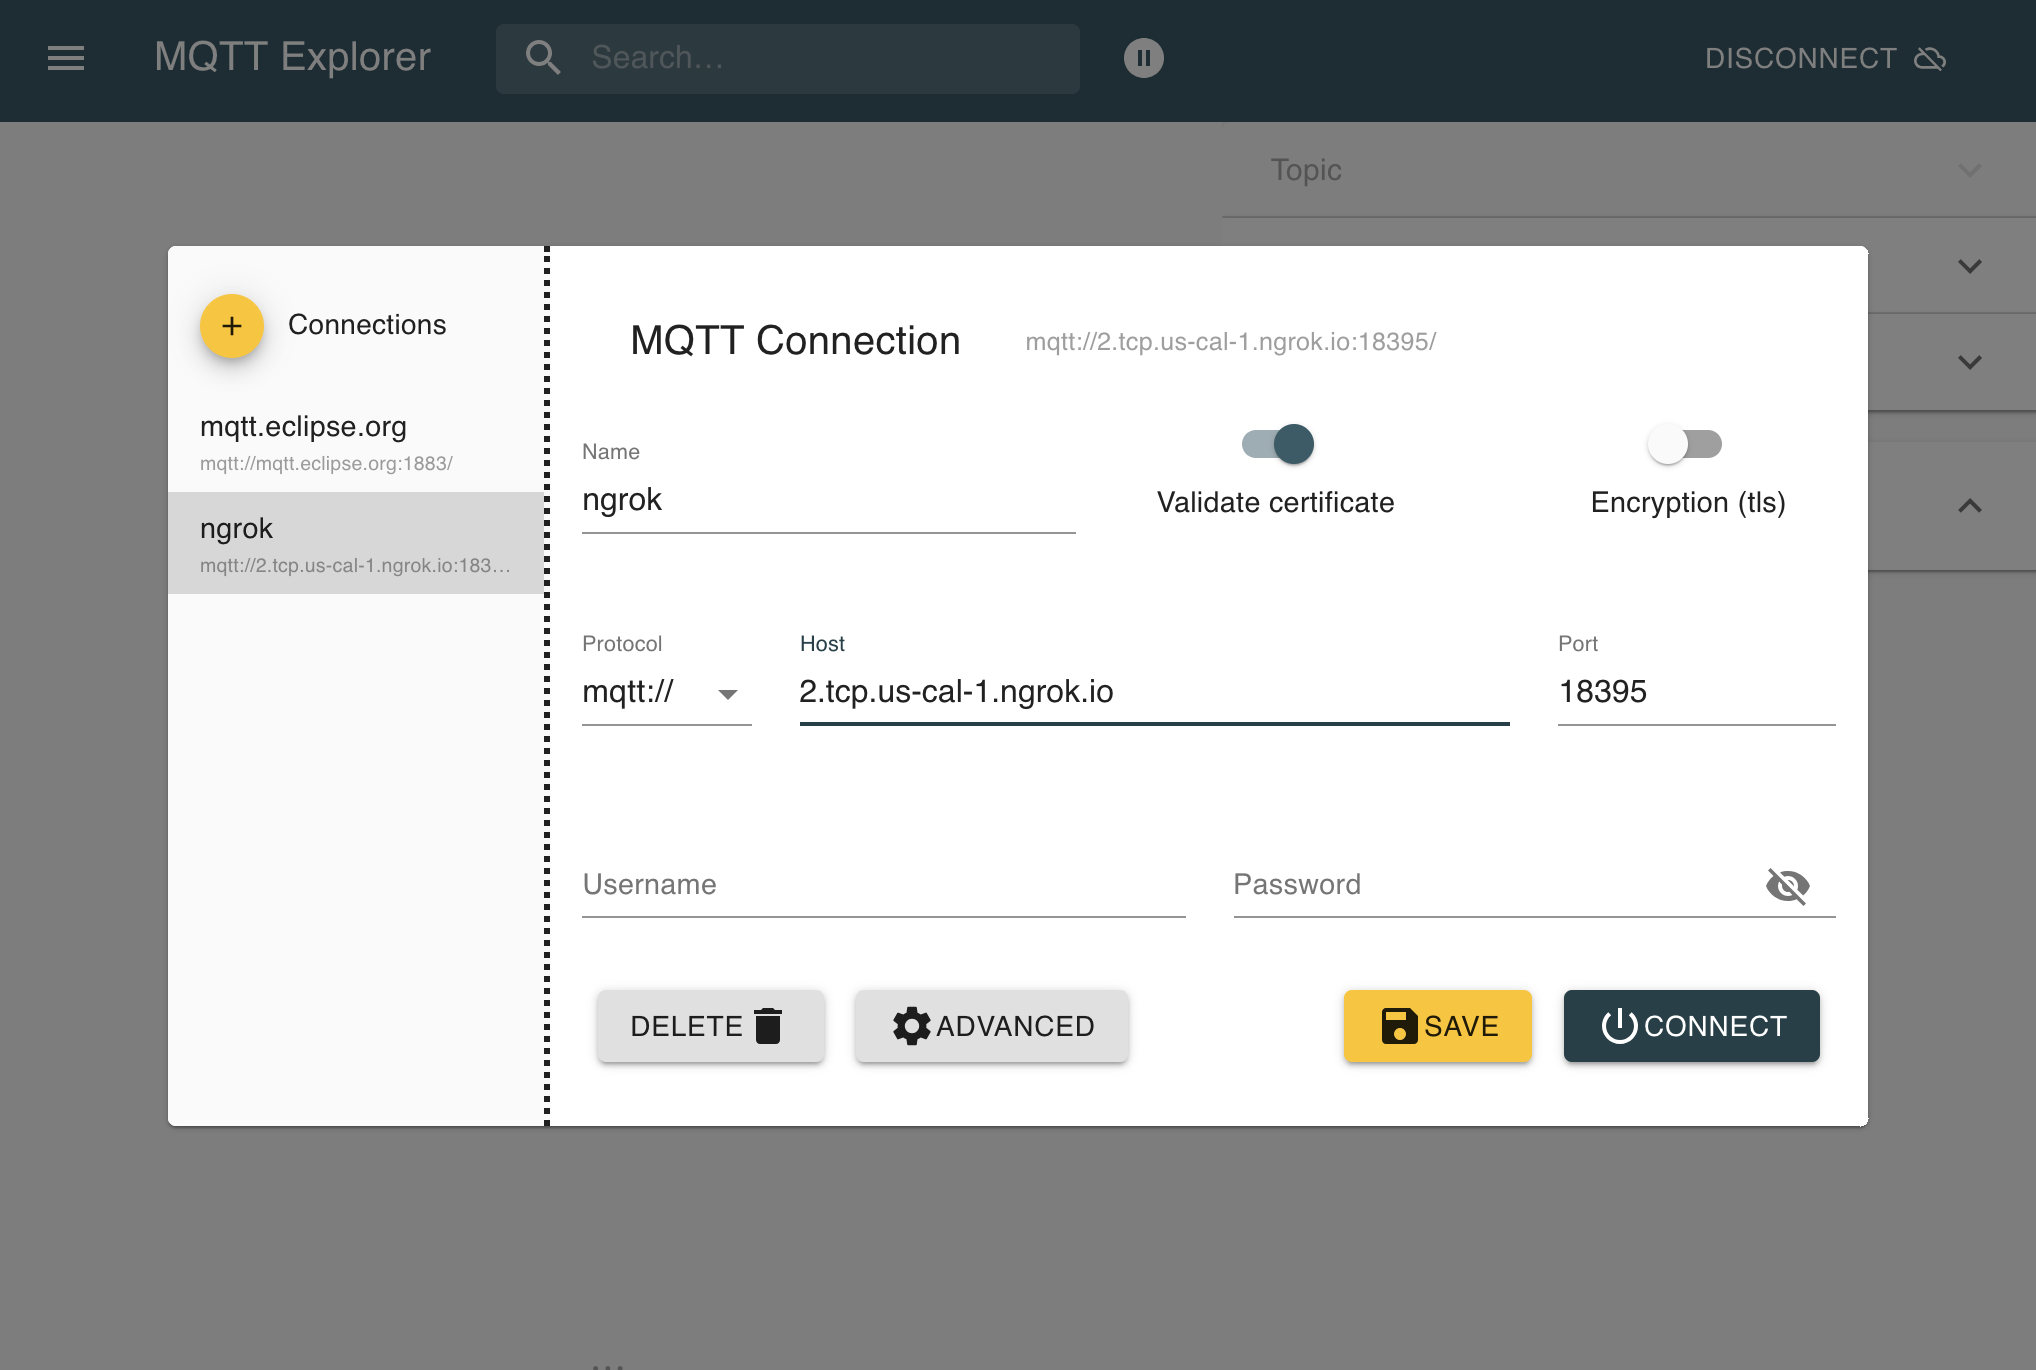Click the power icon on Connect
Image resolution: width=2036 pixels, height=1370 pixels.
coord(1619,1026)
